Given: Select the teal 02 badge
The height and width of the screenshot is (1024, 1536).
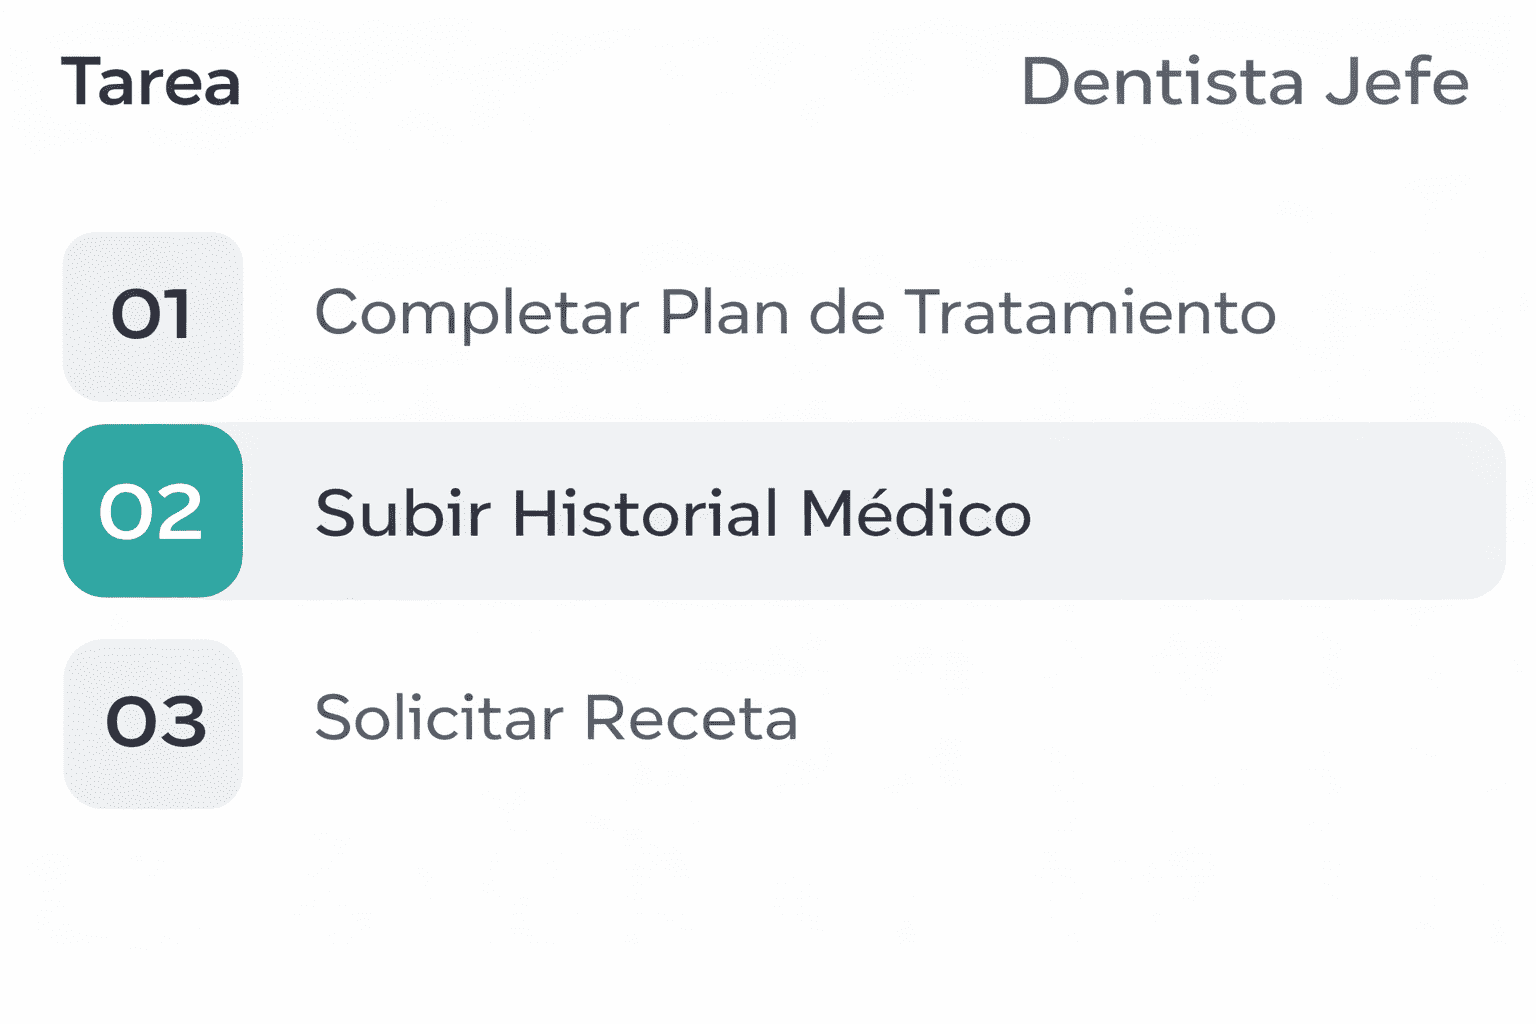Looking at the screenshot, I should (x=152, y=511).
